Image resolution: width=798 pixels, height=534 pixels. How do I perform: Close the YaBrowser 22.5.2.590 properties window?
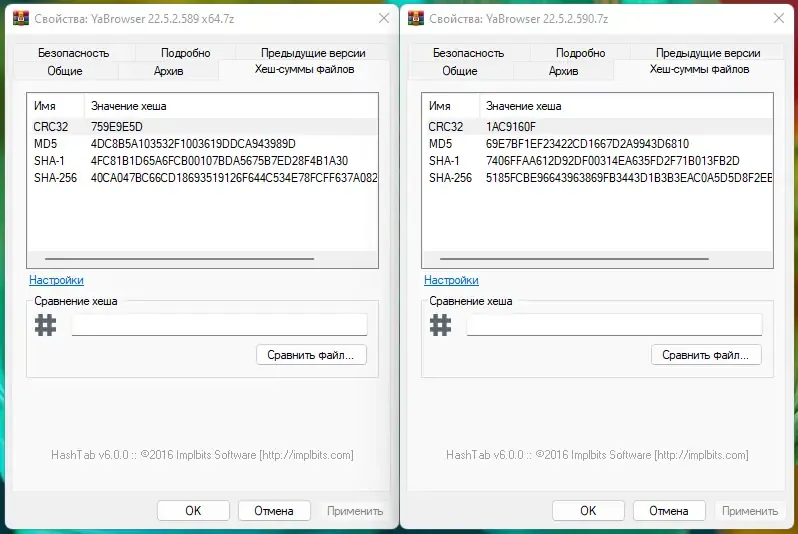[779, 18]
